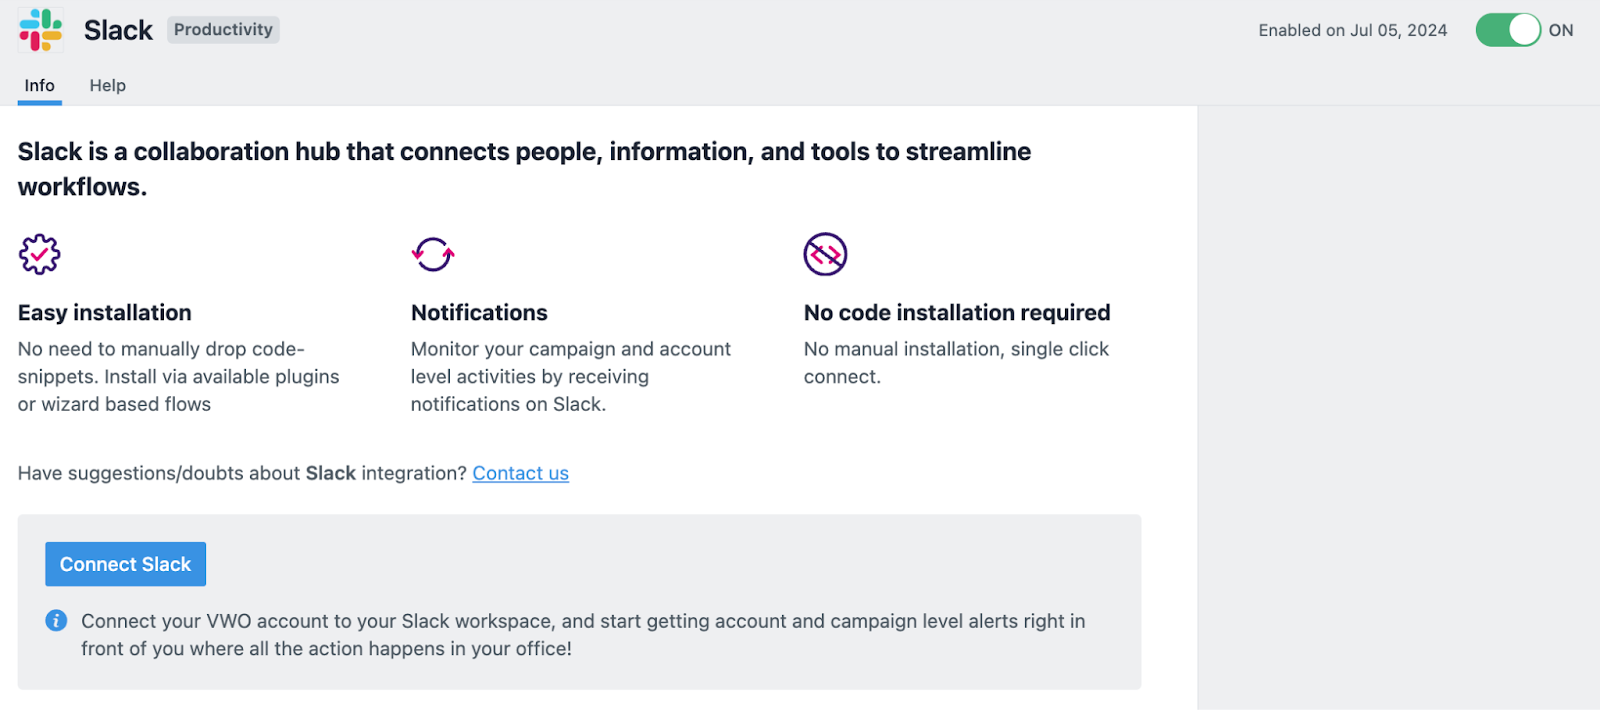Click 'Connect your VWO account' description text
The image size is (1600, 710).
pyautogui.click(x=583, y=635)
